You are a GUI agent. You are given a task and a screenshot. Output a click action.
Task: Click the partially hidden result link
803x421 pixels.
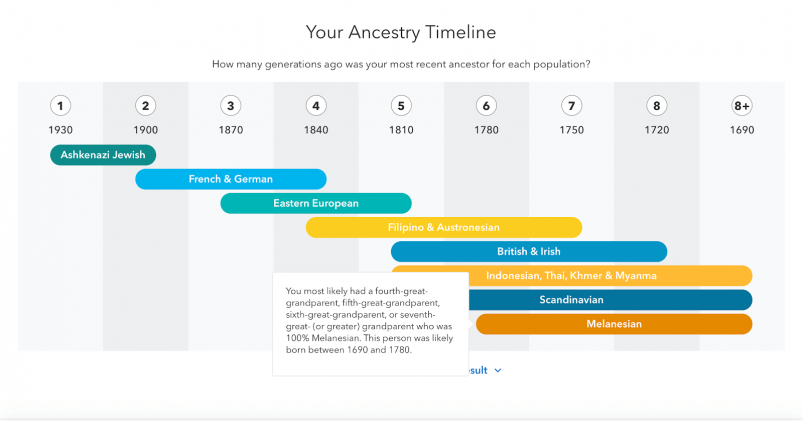tap(478, 370)
